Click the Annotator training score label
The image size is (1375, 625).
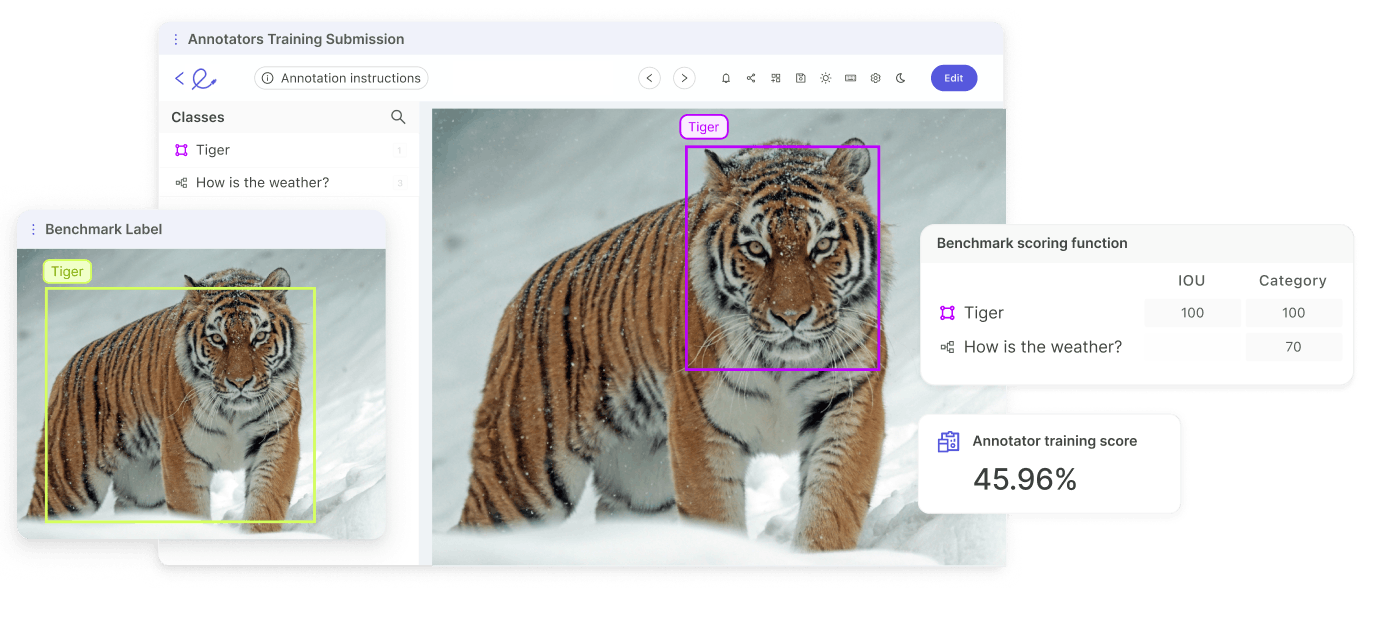[x=1055, y=441]
